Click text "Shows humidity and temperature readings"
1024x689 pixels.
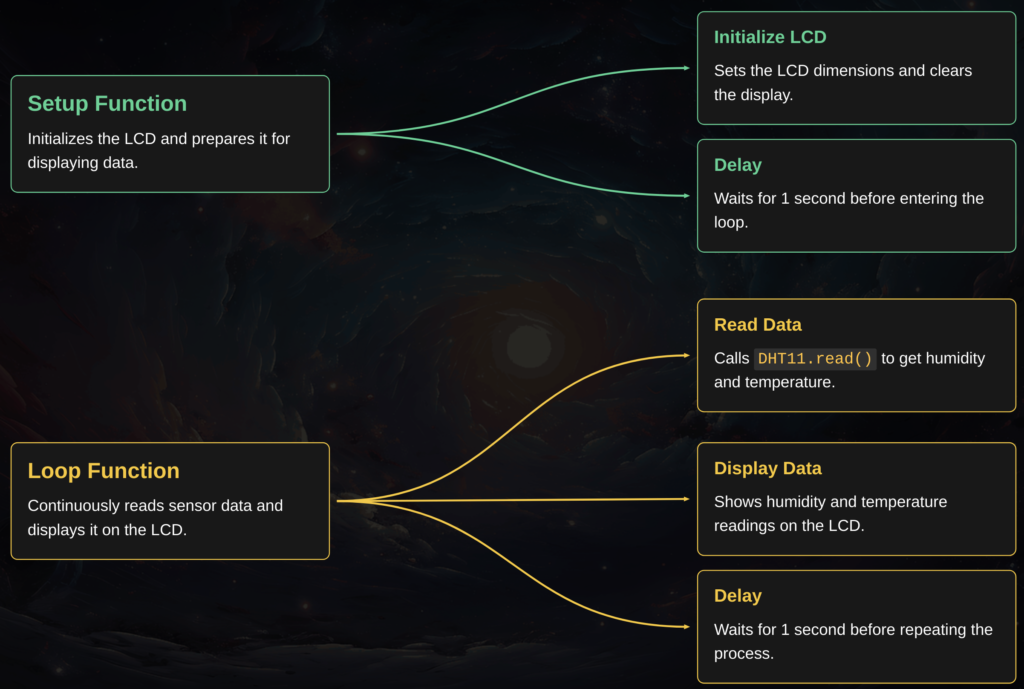[830, 513]
